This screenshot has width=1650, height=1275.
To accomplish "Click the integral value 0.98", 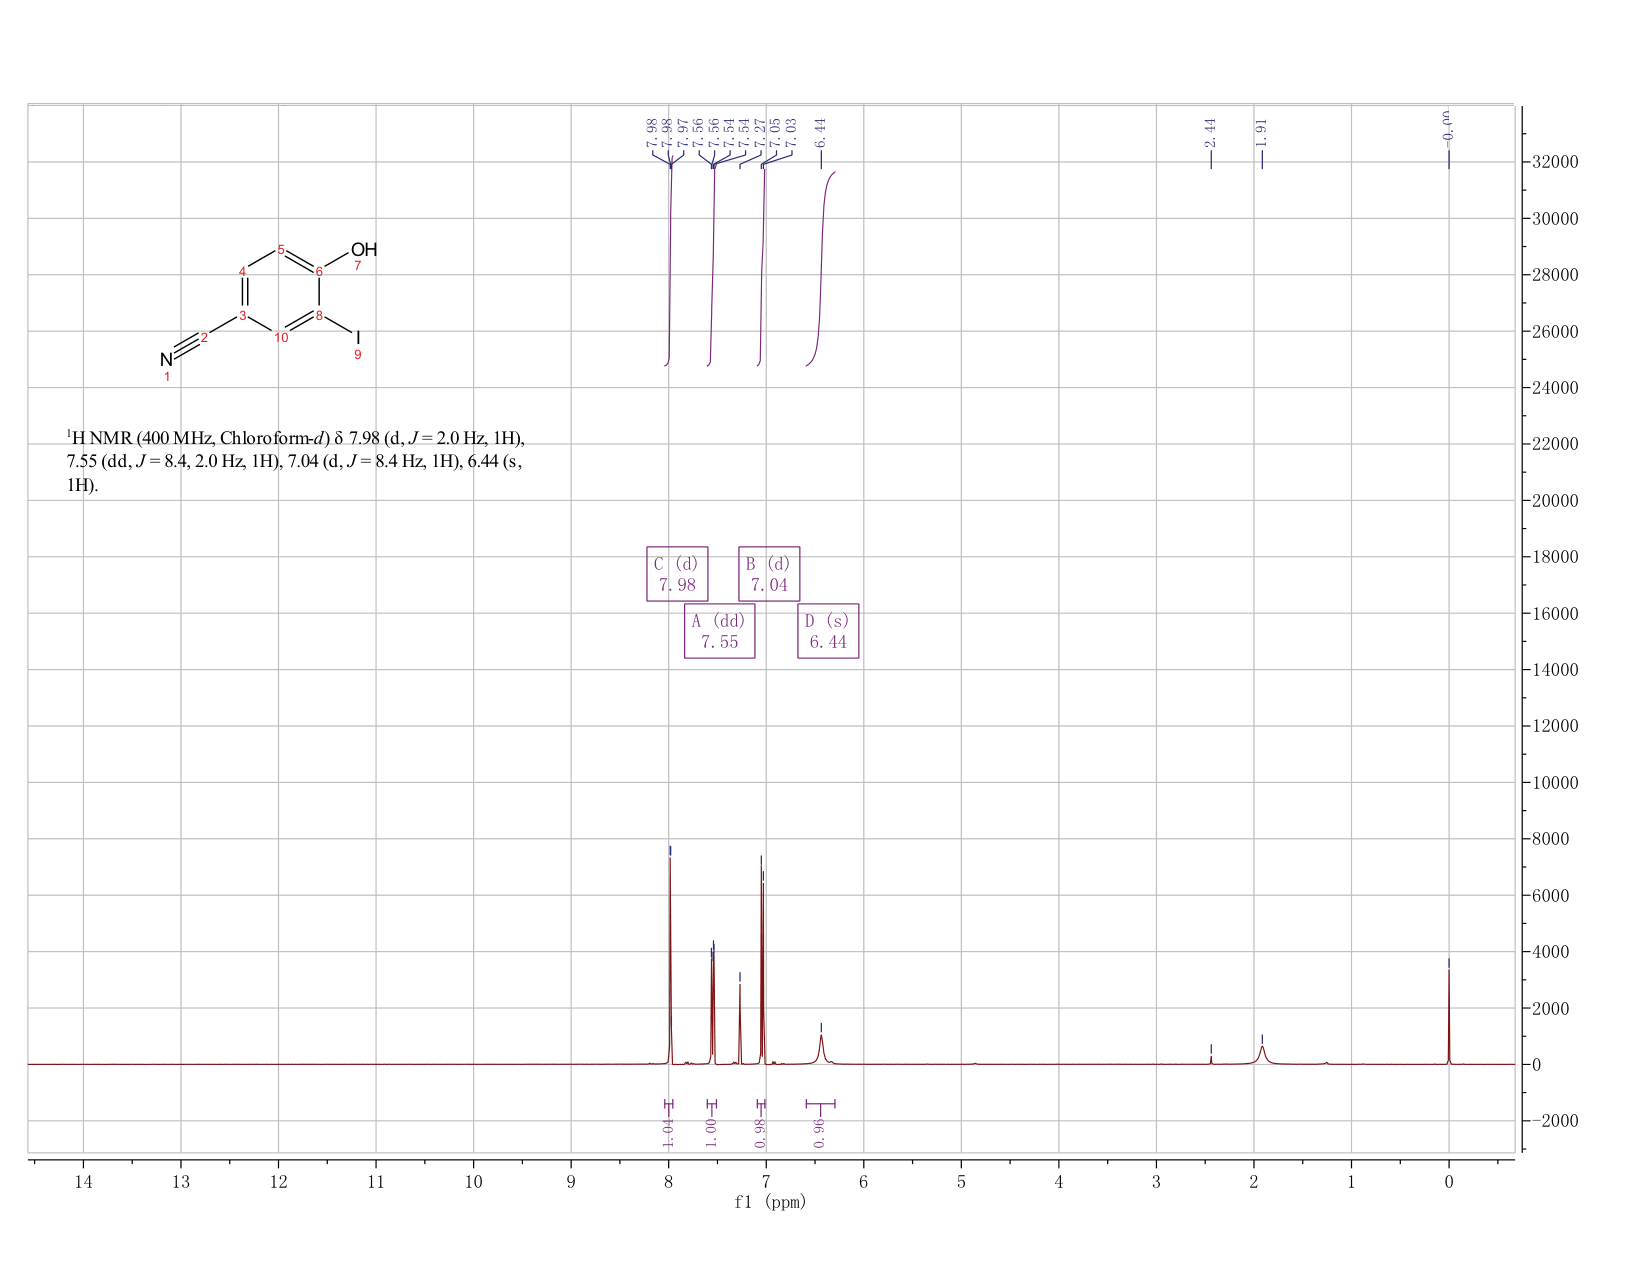I will pyautogui.click(x=761, y=1133).
